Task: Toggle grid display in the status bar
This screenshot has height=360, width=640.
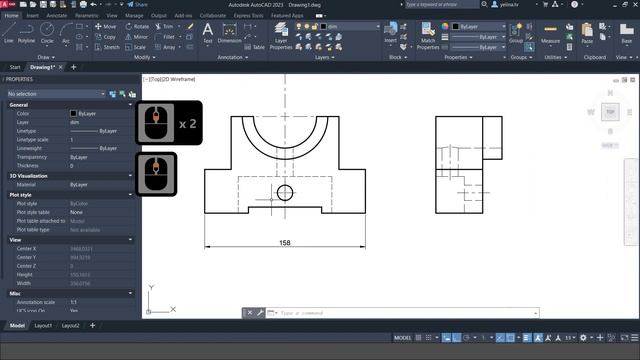Action: (418, 338)
